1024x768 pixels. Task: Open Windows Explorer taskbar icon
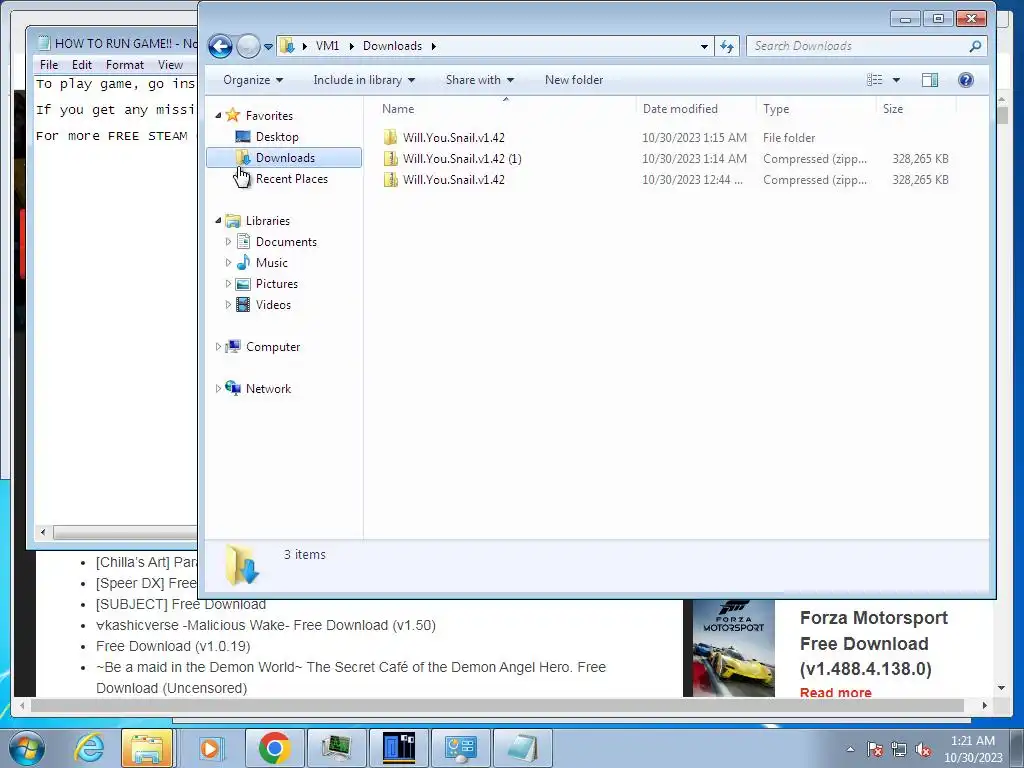(x=147, y=748)
